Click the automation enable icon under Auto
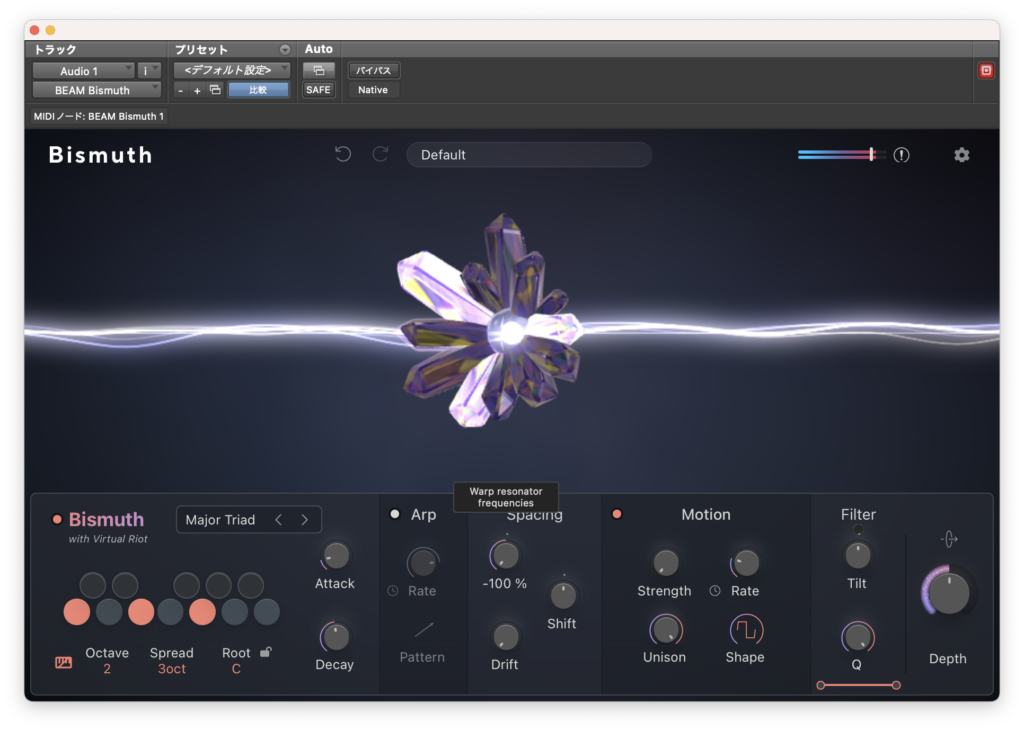The image size is (1024, 730). 319,71
